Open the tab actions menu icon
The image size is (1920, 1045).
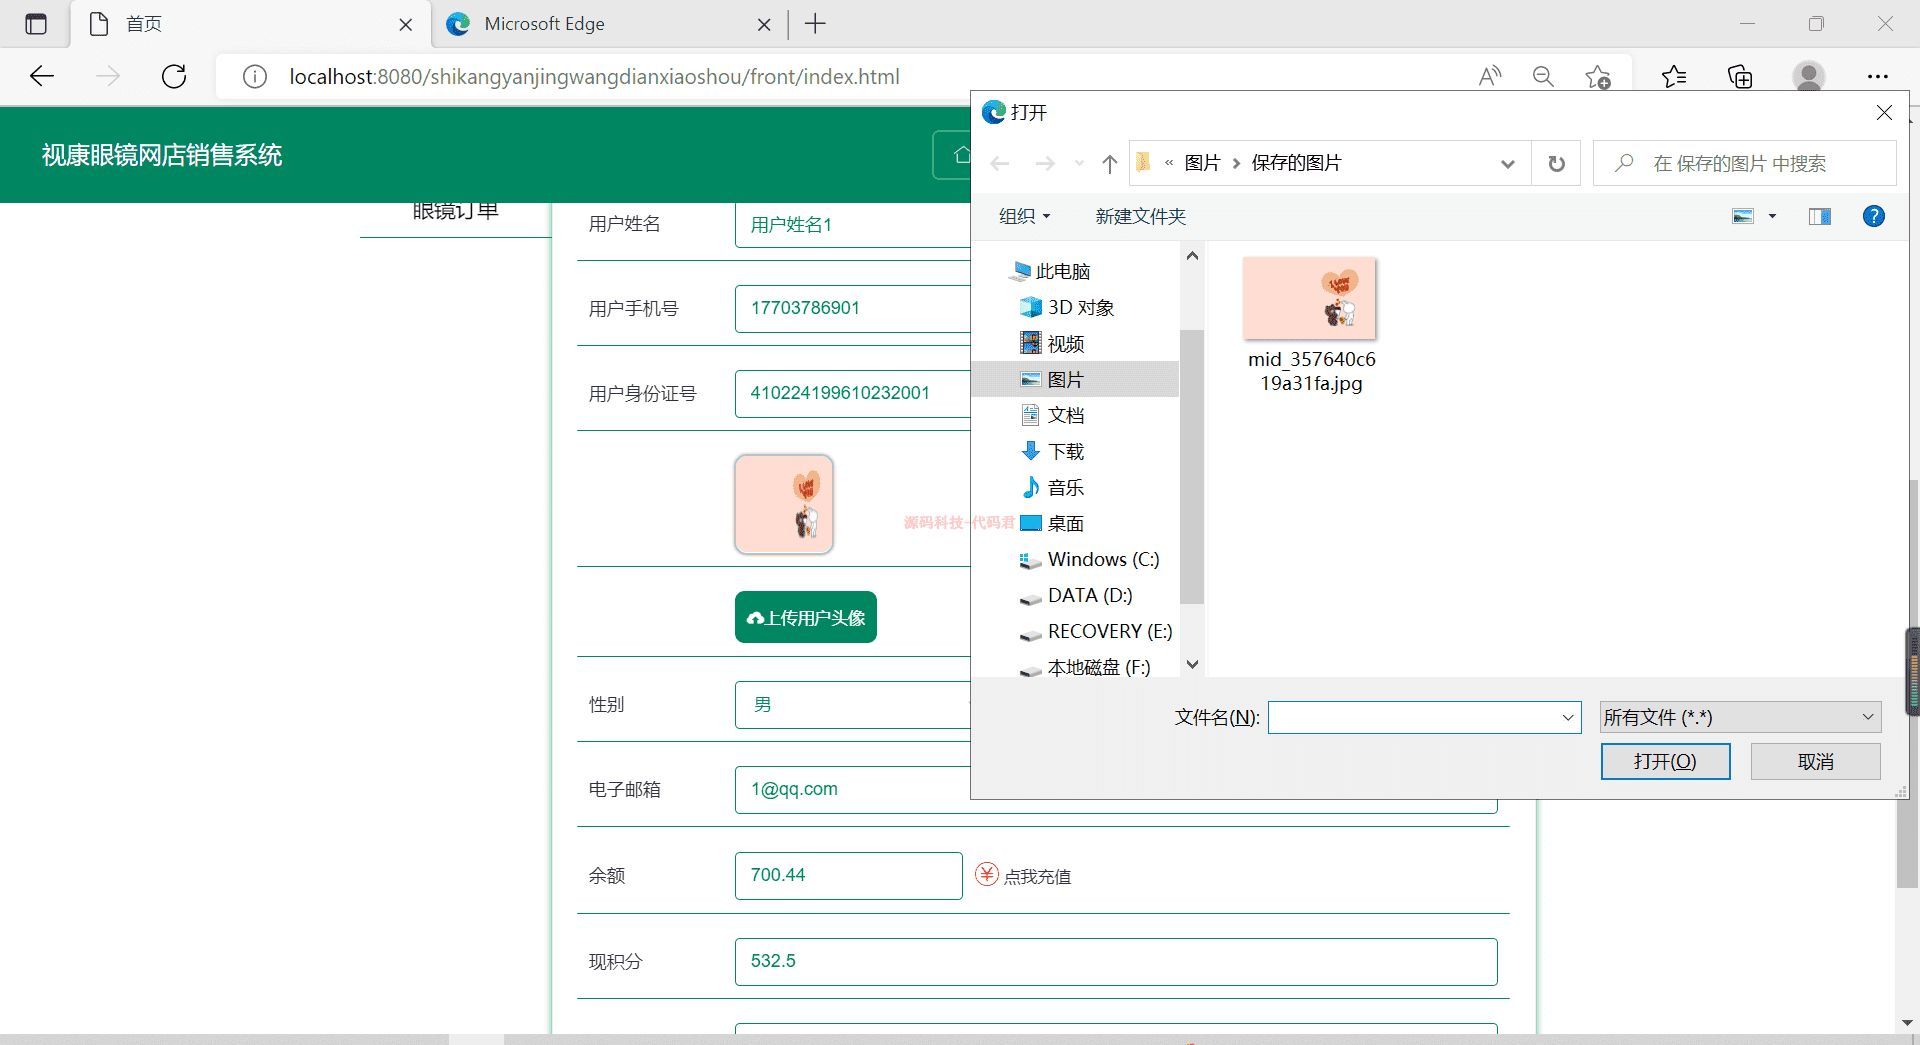[x=36, y=24]
